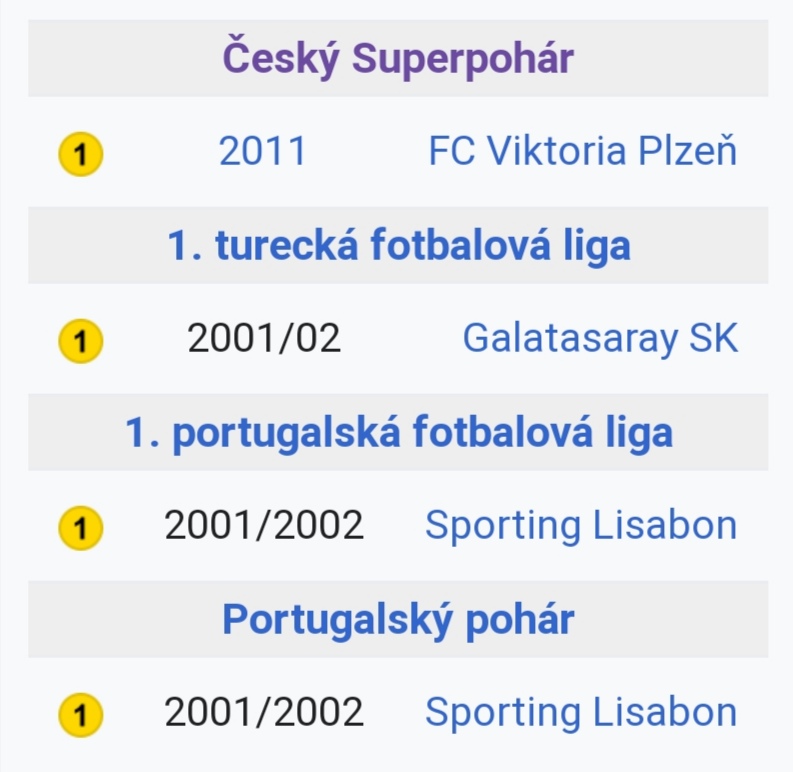Click the gold medal under Portugalský pohár
The image size is (793, 772).
click(80, 714)
